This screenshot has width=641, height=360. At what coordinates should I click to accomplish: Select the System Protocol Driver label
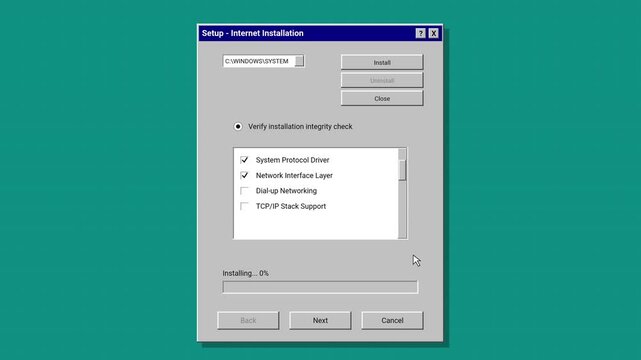(292, 160)
